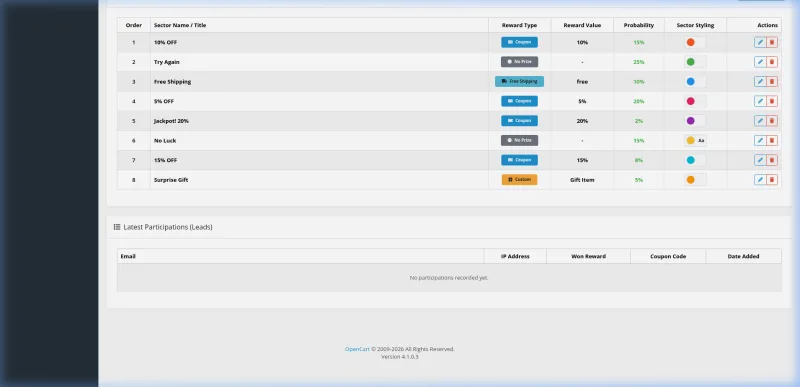The width and height of the screenshot is (800, 387).
Task: Edit the 10% OFF sector
Action: tap(760, 42)
